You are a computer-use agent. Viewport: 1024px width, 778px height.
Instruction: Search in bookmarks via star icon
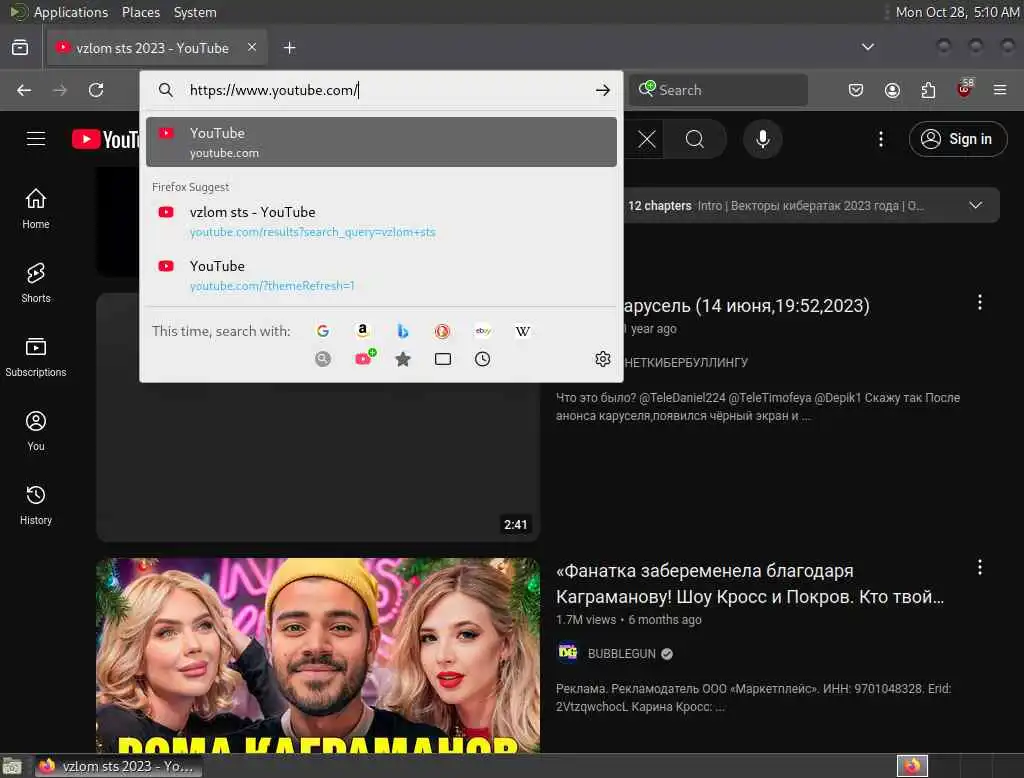coord(403,359)
